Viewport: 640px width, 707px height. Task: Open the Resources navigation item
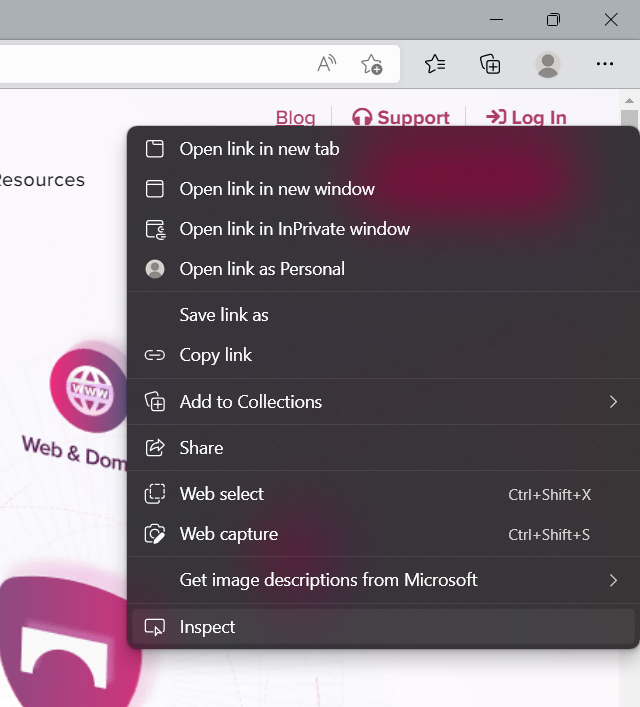[x=42, y=179]
